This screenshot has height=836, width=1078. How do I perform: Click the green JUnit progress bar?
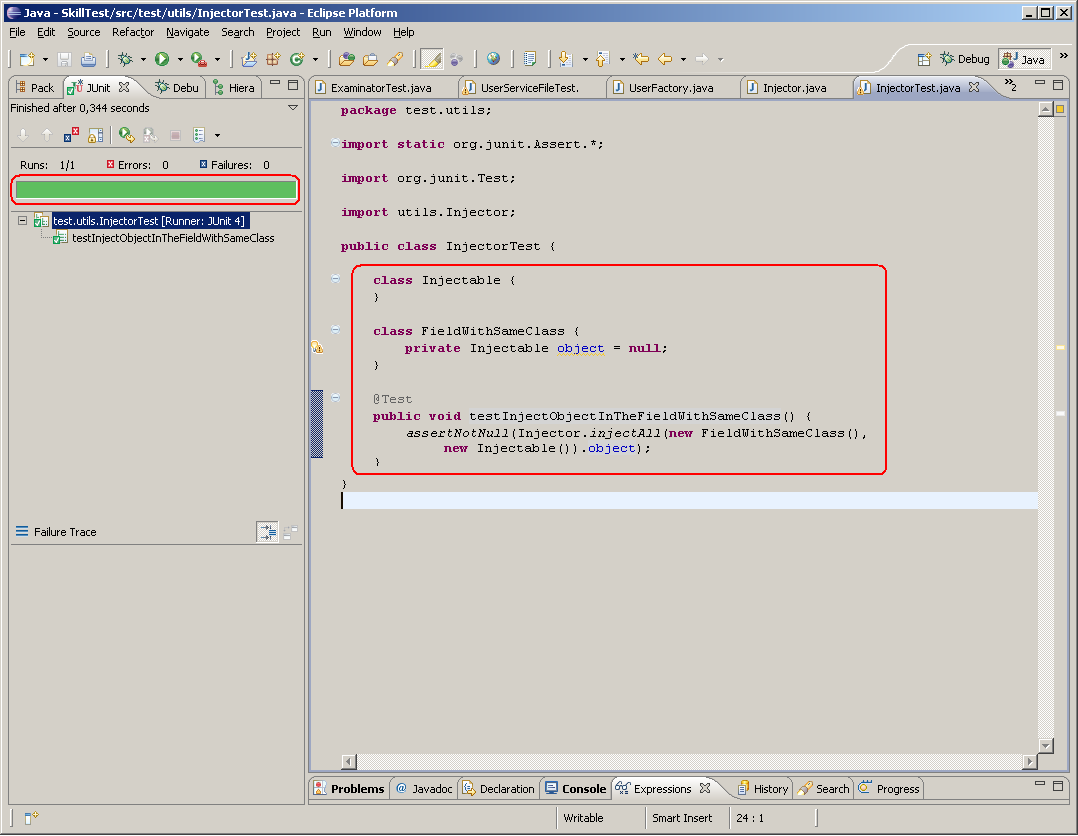[156, 189]
